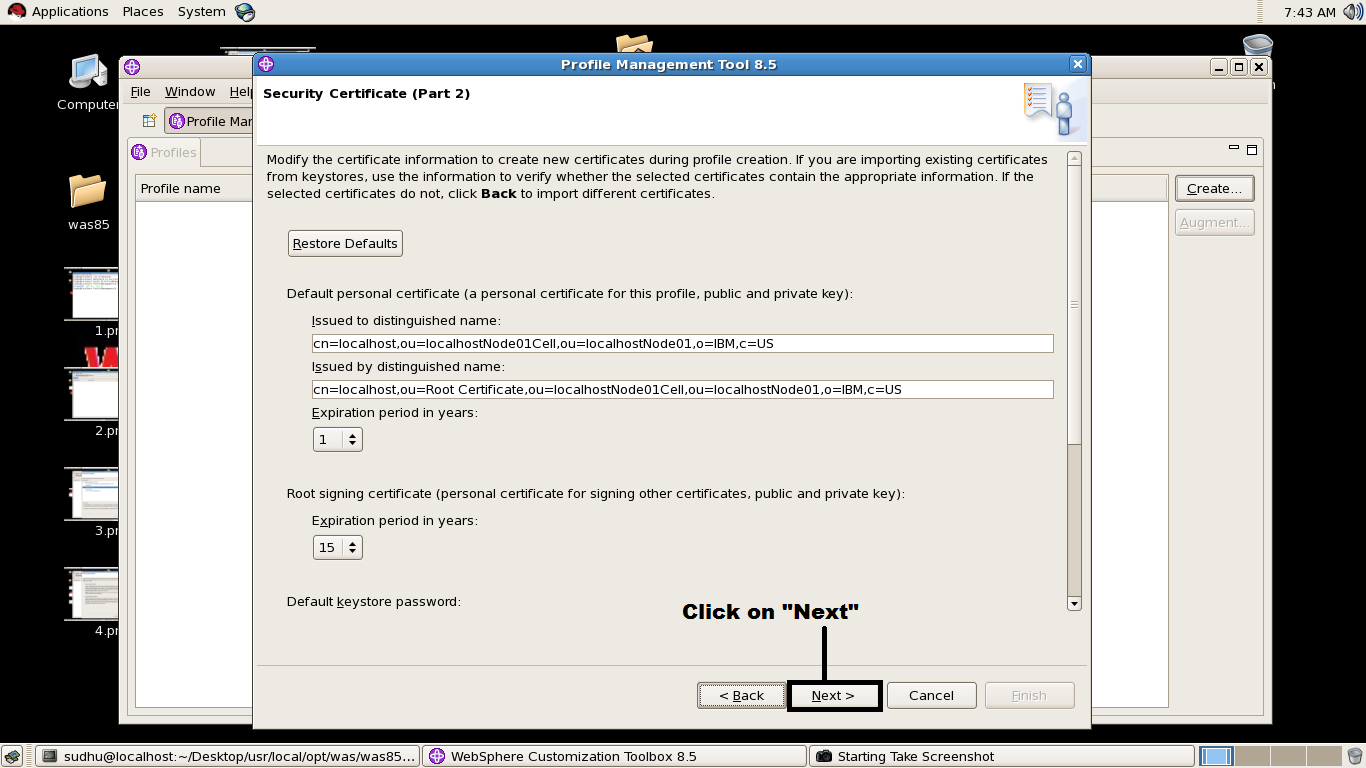Switch to the Profiles tab
This screenshot has width=1366, height=768.
pyautogui.click(x=163, y=152)
